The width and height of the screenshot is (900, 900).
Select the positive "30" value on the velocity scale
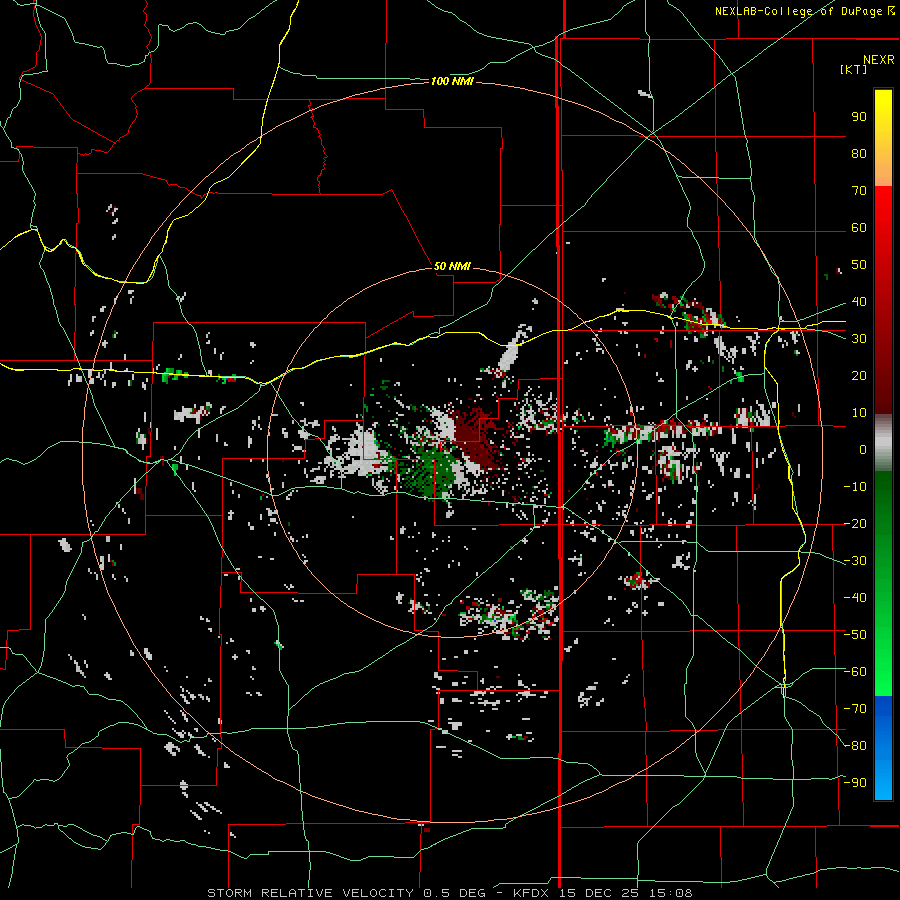pyautogui.click(x=859, y=339)
